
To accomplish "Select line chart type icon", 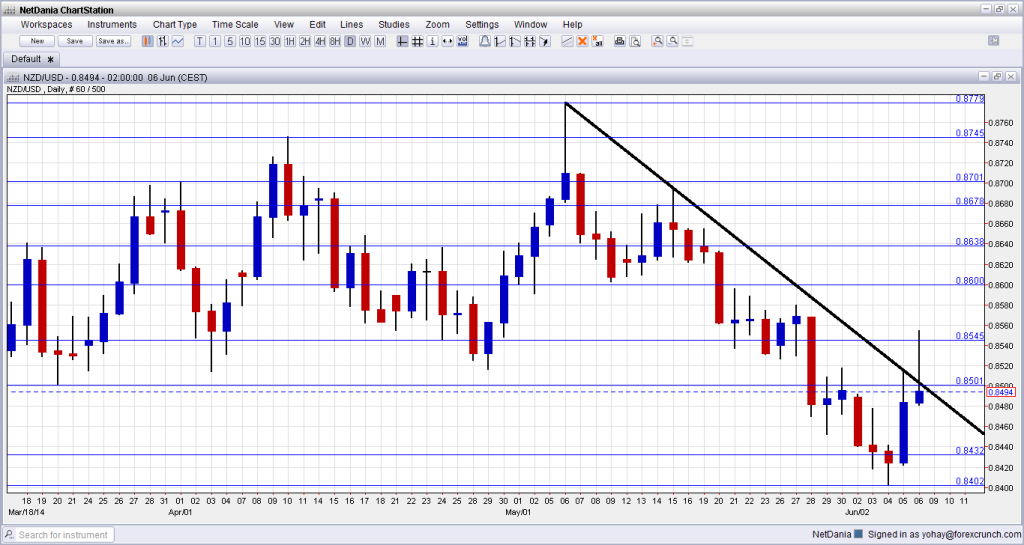I will (x=178, y=41).
